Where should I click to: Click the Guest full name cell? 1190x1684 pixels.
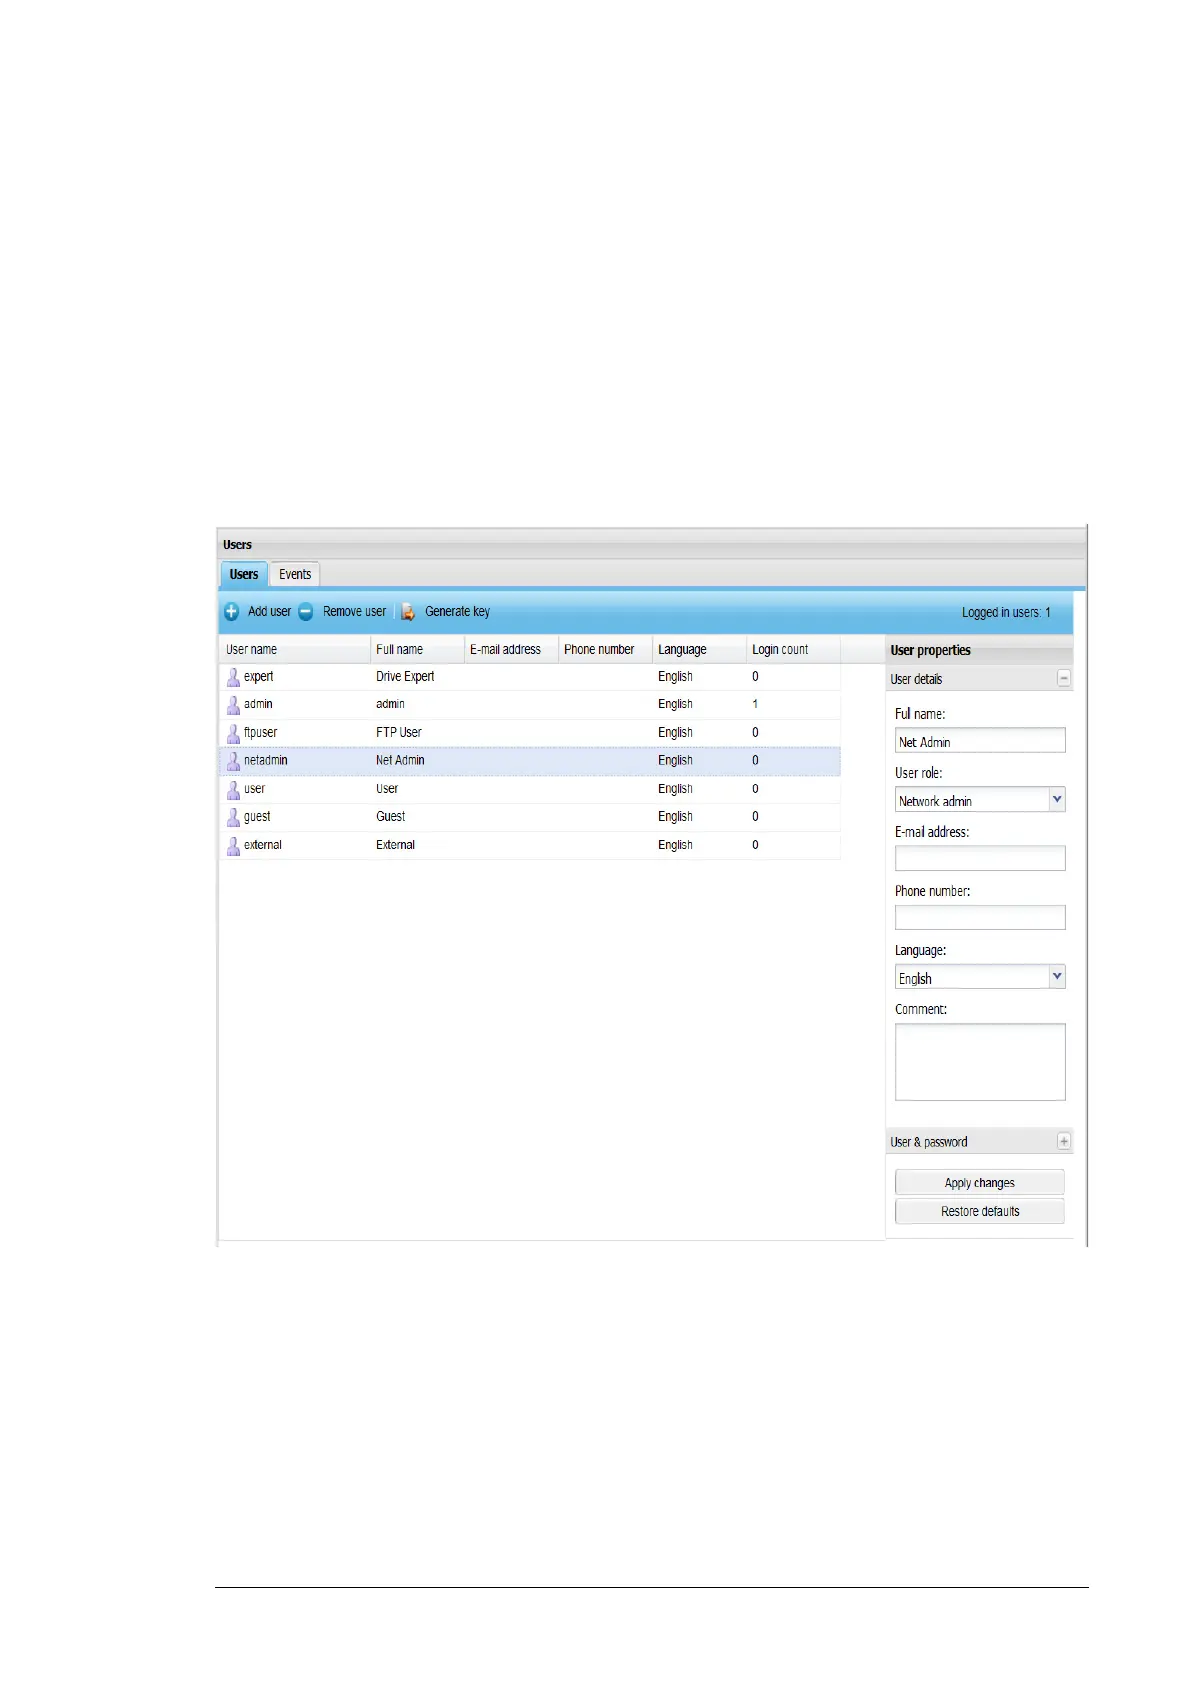(x=390, y=816)
